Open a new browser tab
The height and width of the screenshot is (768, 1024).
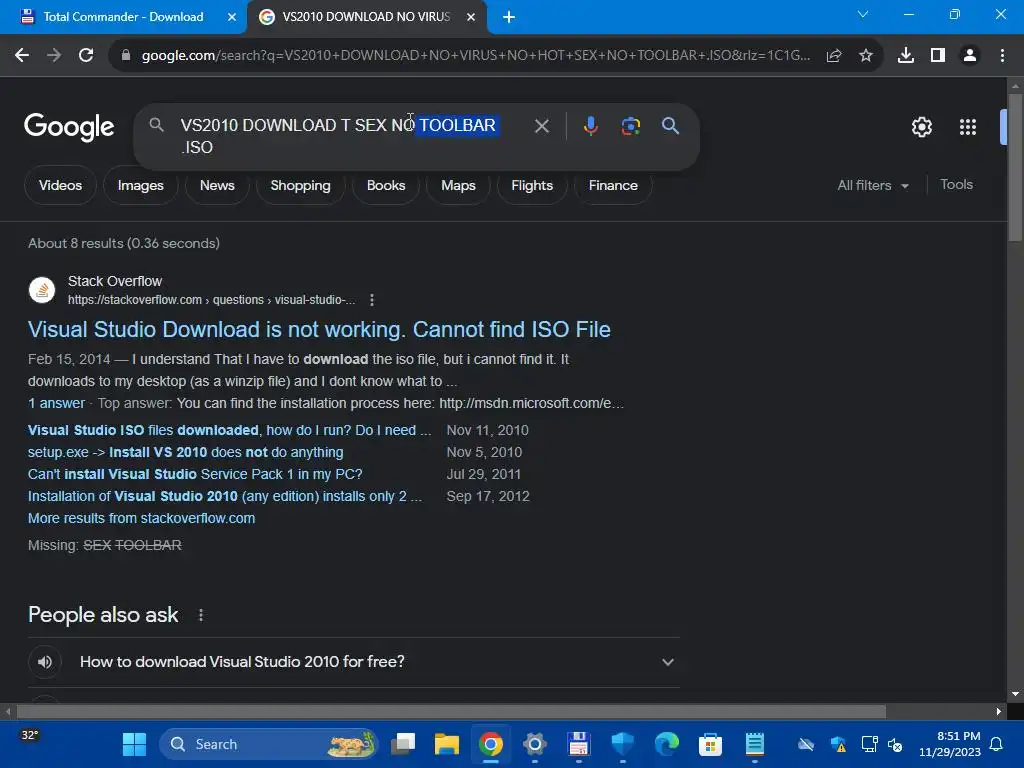click(x=509, y=17)
